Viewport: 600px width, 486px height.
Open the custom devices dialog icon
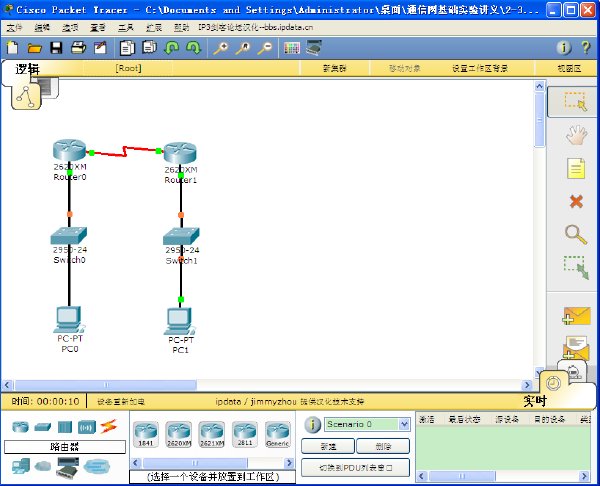click(314, 48)
